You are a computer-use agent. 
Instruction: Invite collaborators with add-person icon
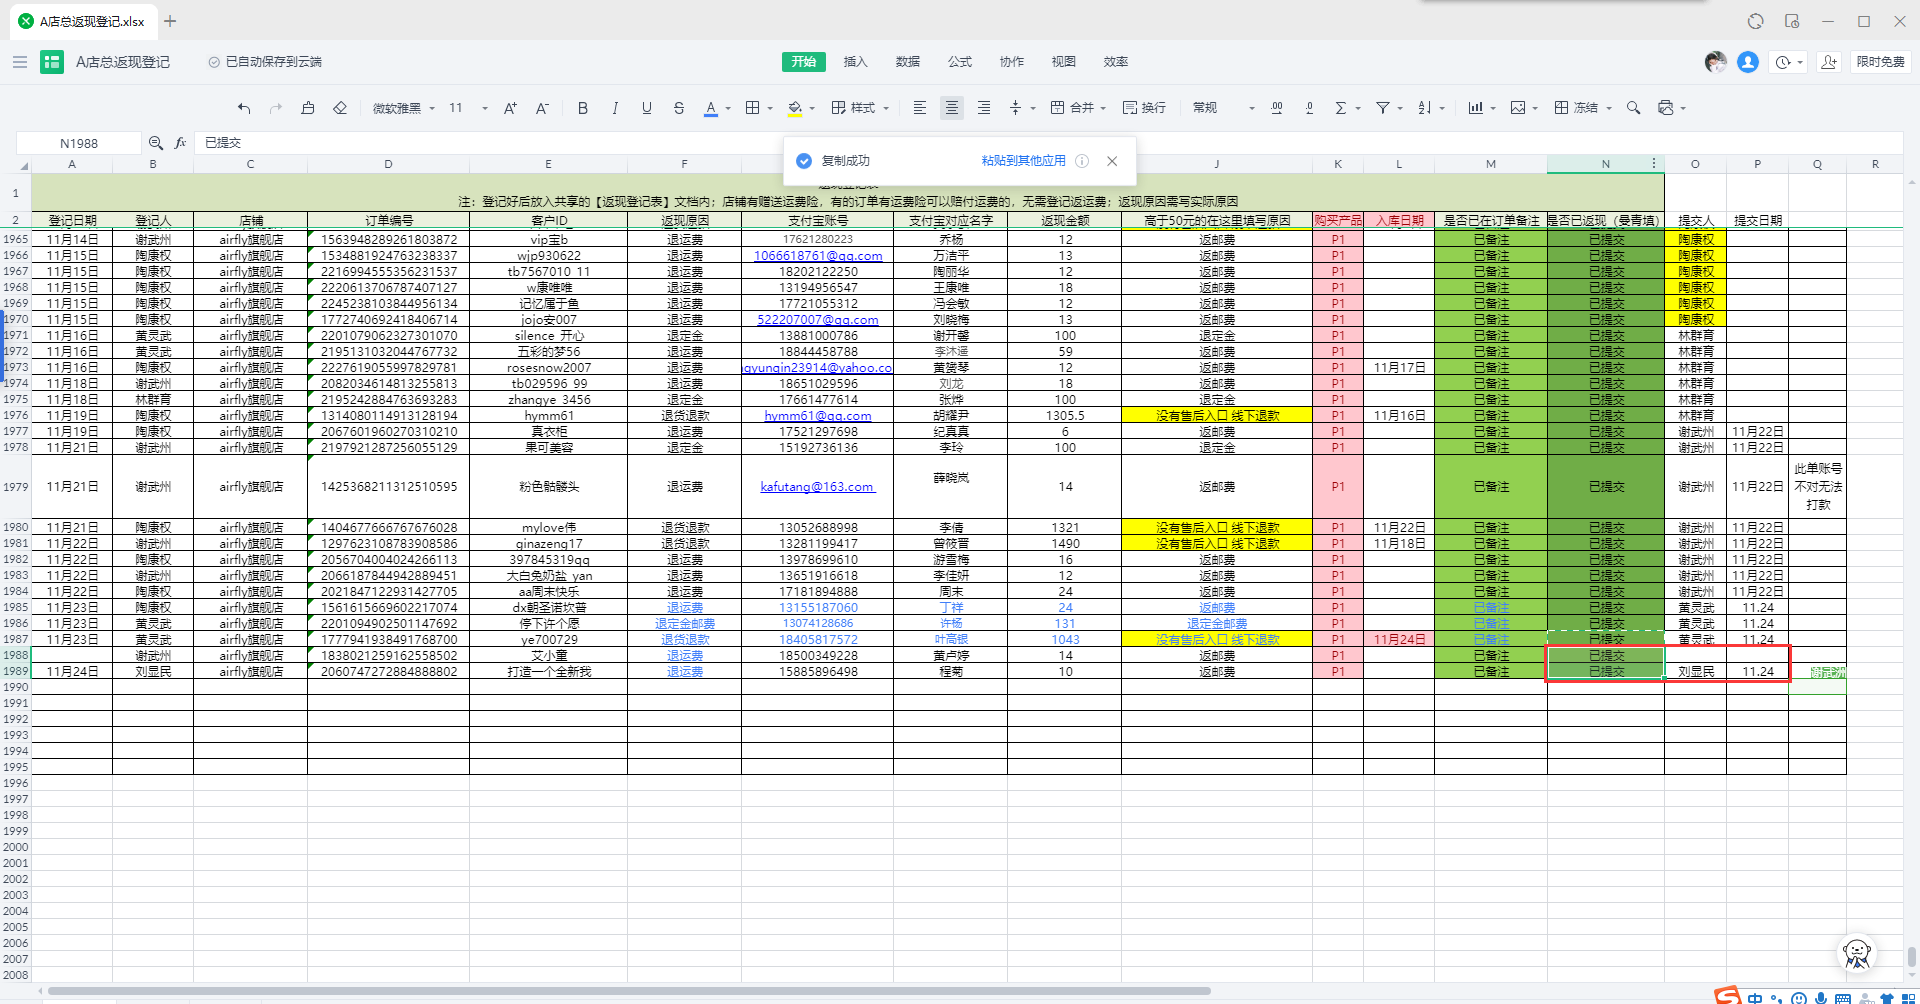(x=1829, y=62)
